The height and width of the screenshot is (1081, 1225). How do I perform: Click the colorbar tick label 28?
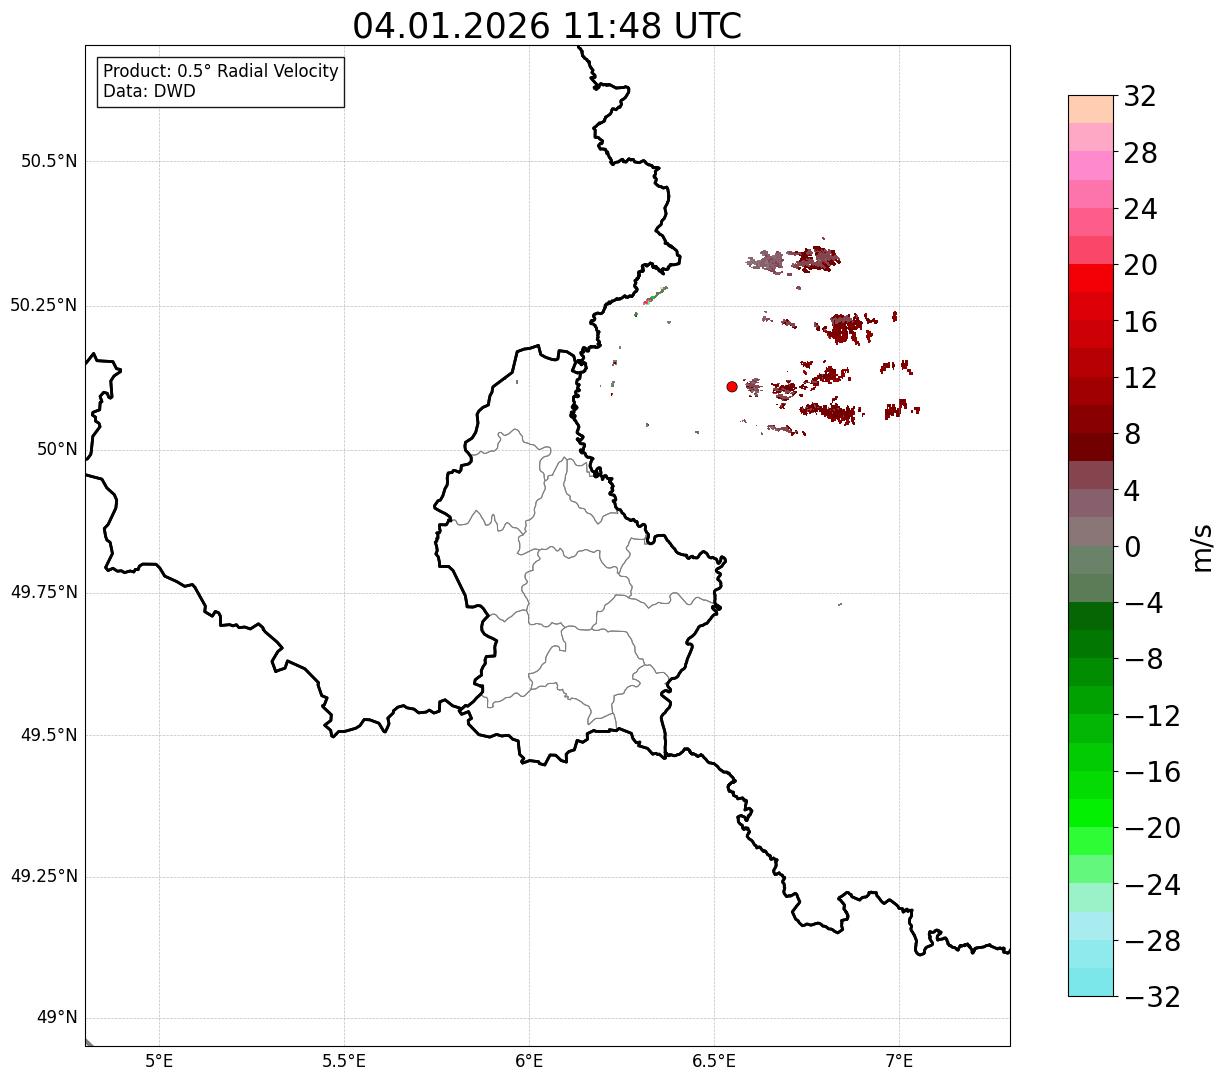coord(1140,153)
